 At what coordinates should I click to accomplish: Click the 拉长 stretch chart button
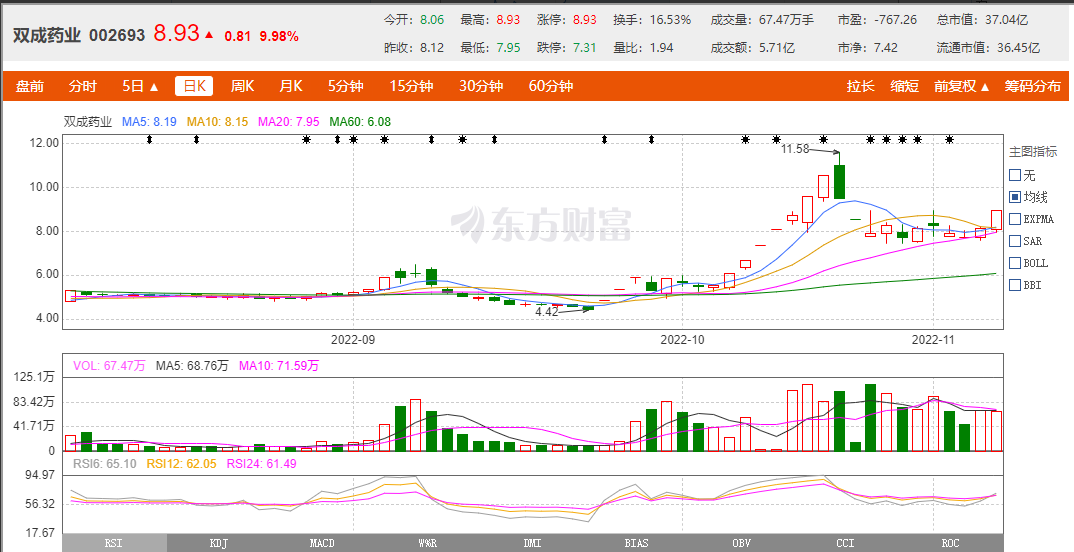[860, 86]
